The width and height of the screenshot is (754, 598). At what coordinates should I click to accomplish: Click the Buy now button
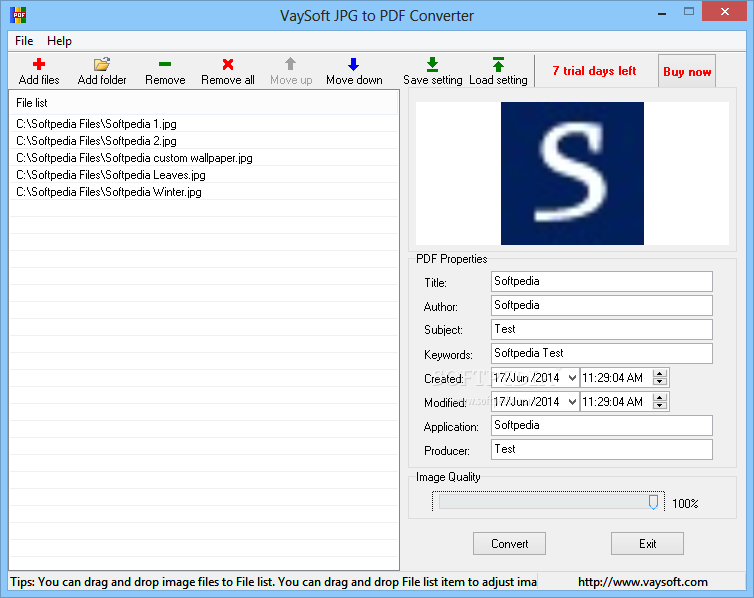coord(687,71)
